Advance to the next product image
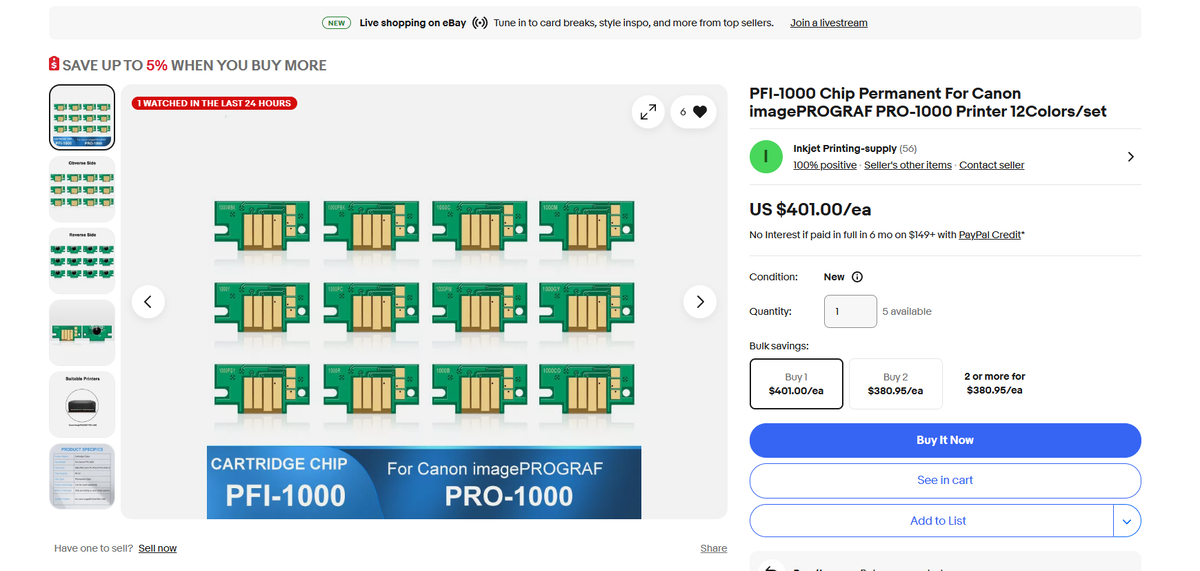This screenshot has width=1200, height=571. pos(700,301)
